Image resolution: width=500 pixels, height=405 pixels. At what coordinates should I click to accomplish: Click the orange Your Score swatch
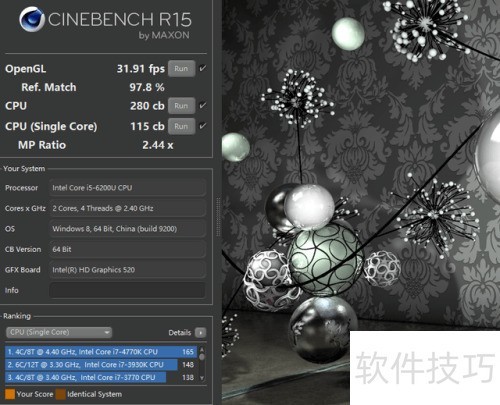[x=10, y=394]
